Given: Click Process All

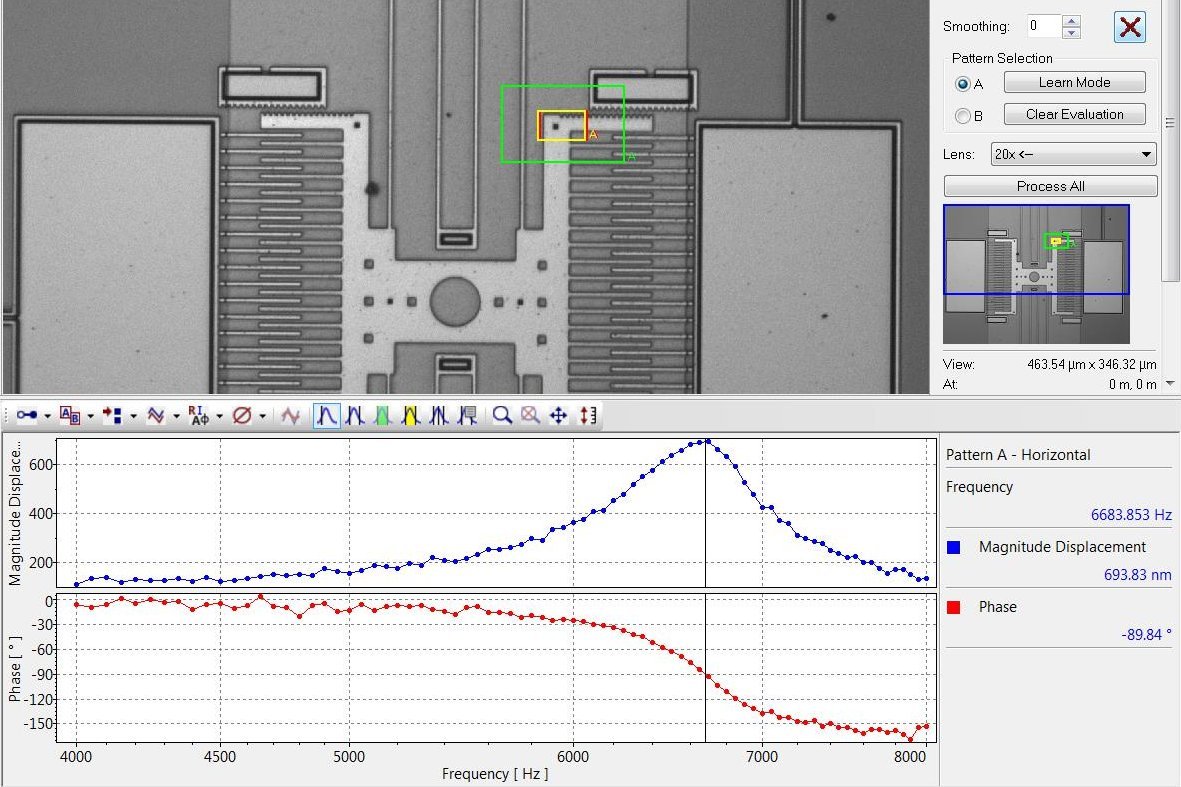Looking at the screenshot, I should (x=1049, y=186).
